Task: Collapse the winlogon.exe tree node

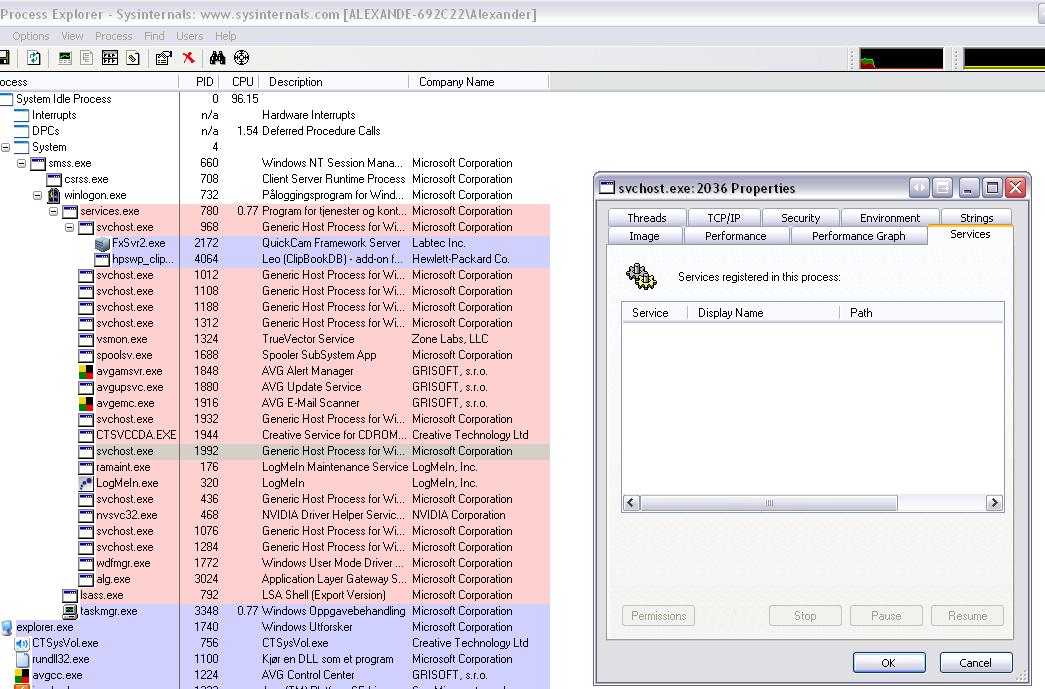Action: click(37, 195)
